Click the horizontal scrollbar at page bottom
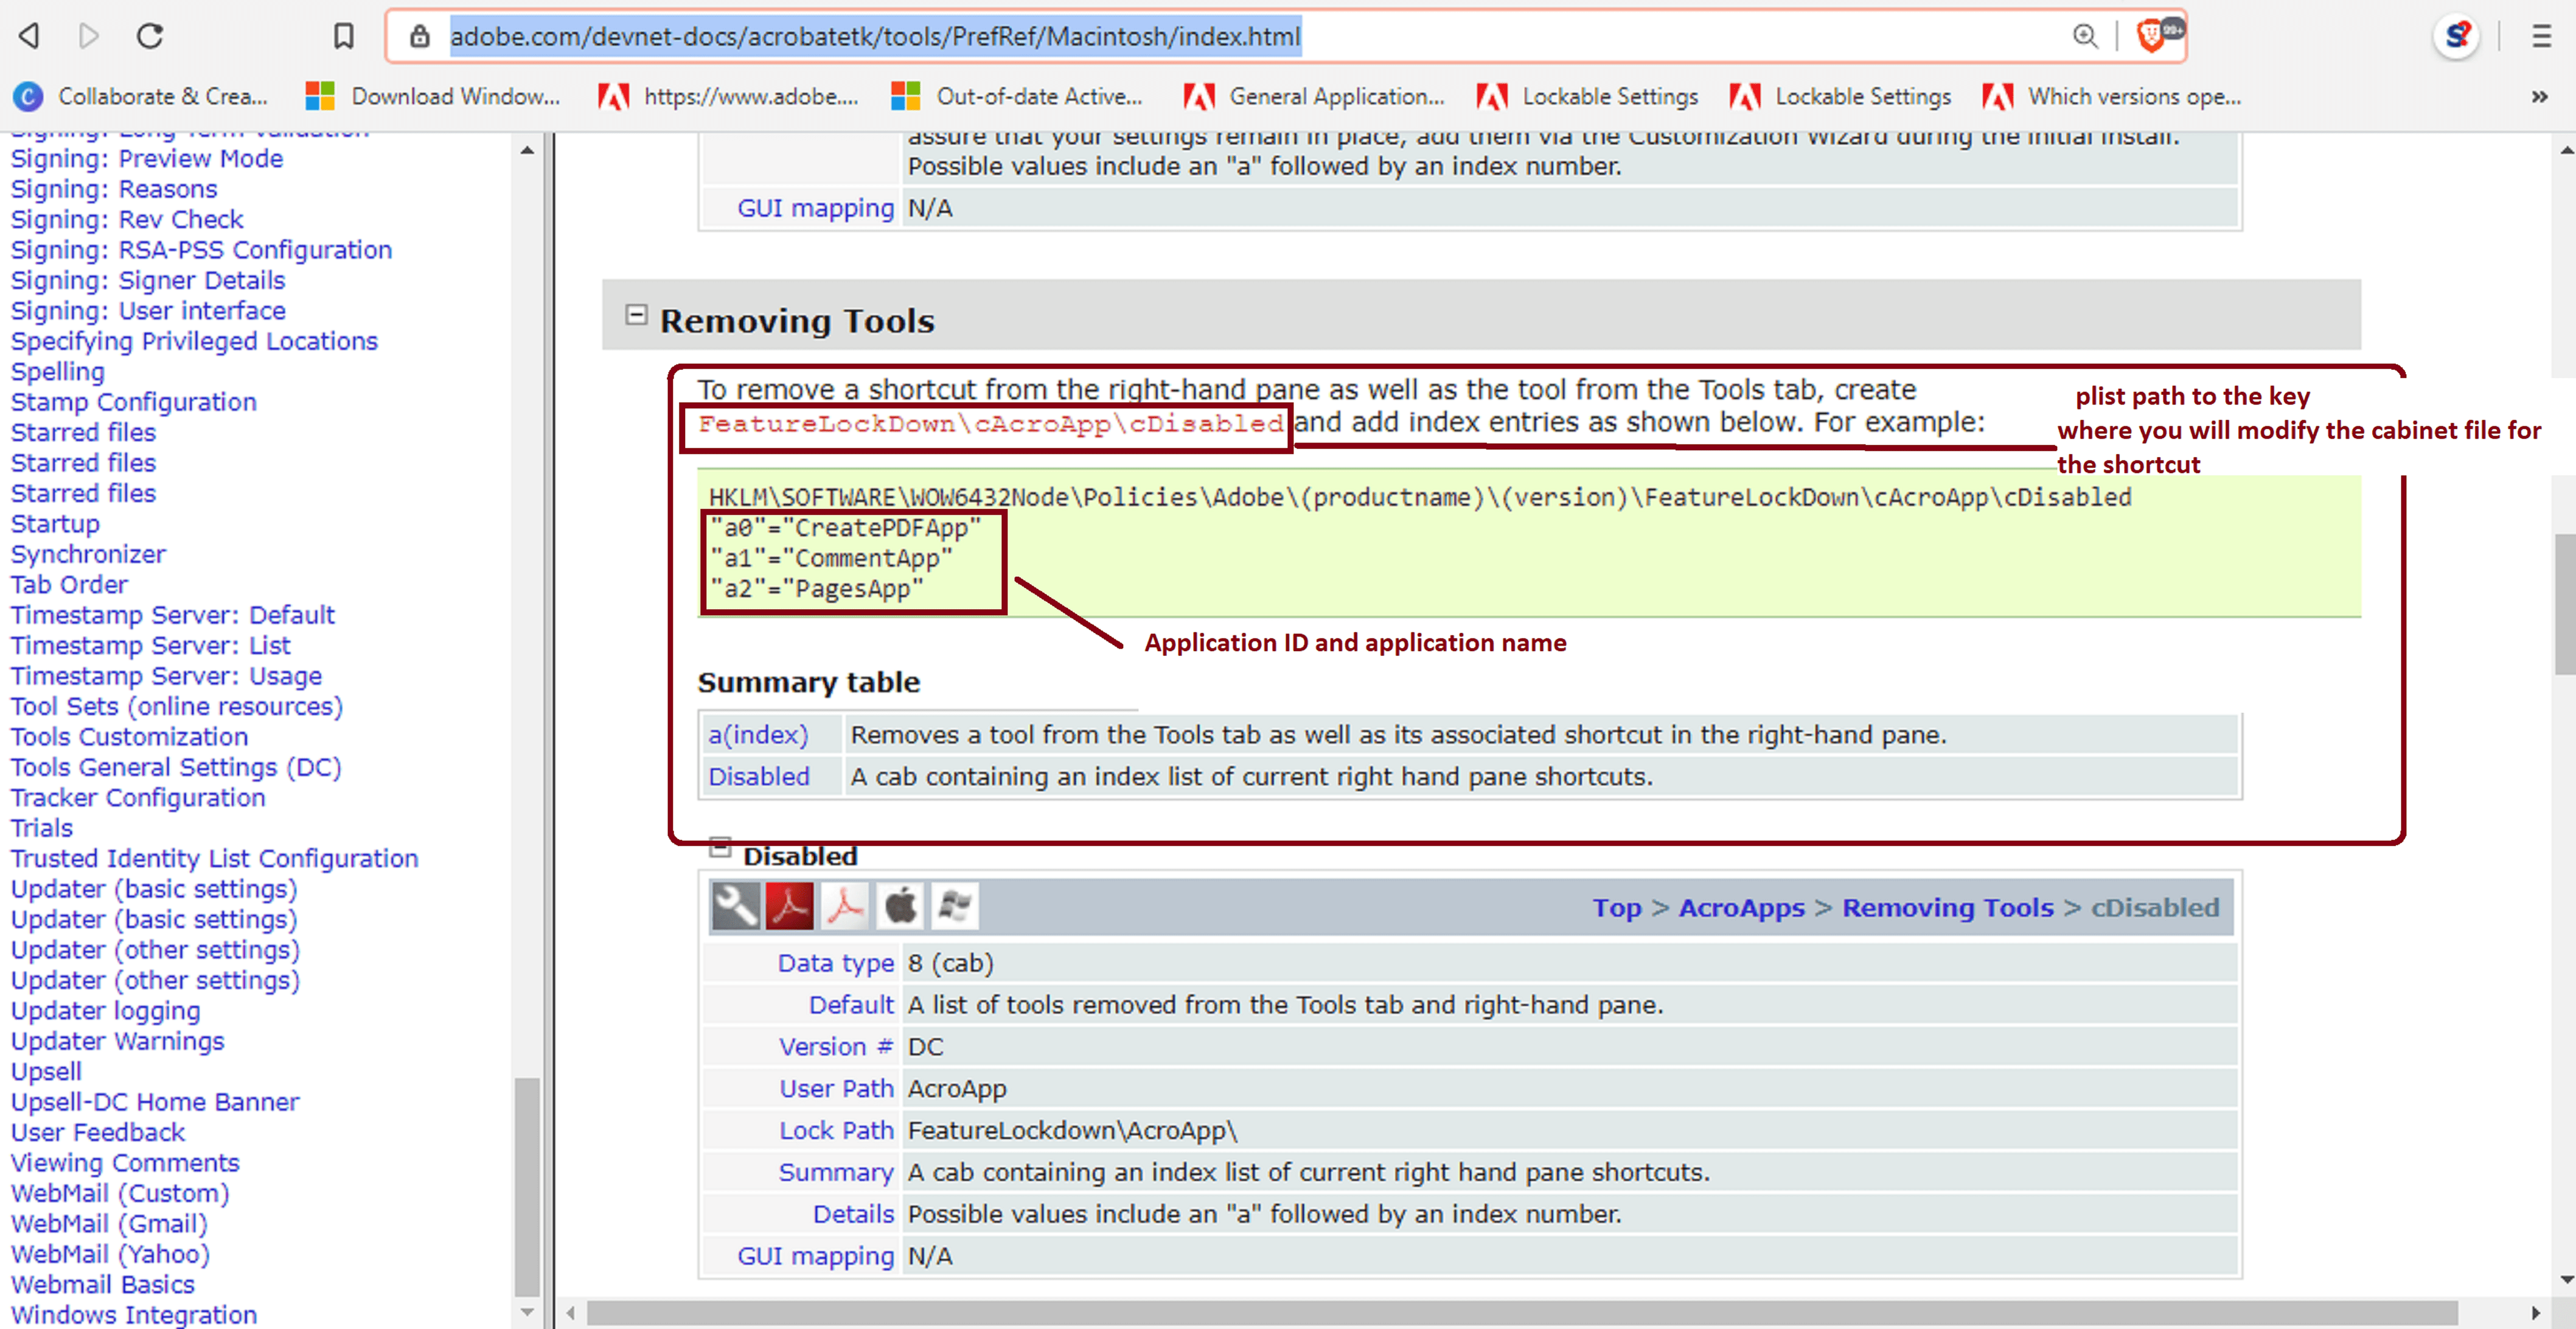2576x1329 pixels. [1520, 1312]
